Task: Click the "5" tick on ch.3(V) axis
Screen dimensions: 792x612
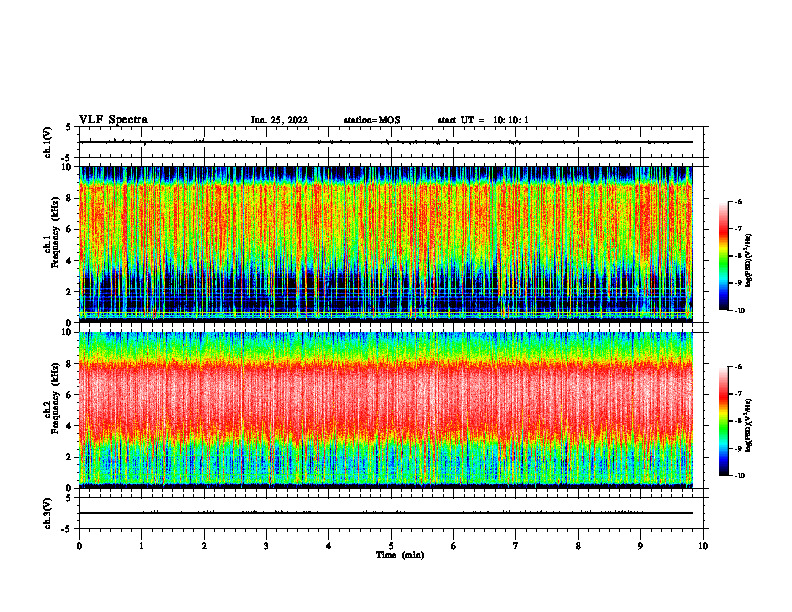Action: 68,498
